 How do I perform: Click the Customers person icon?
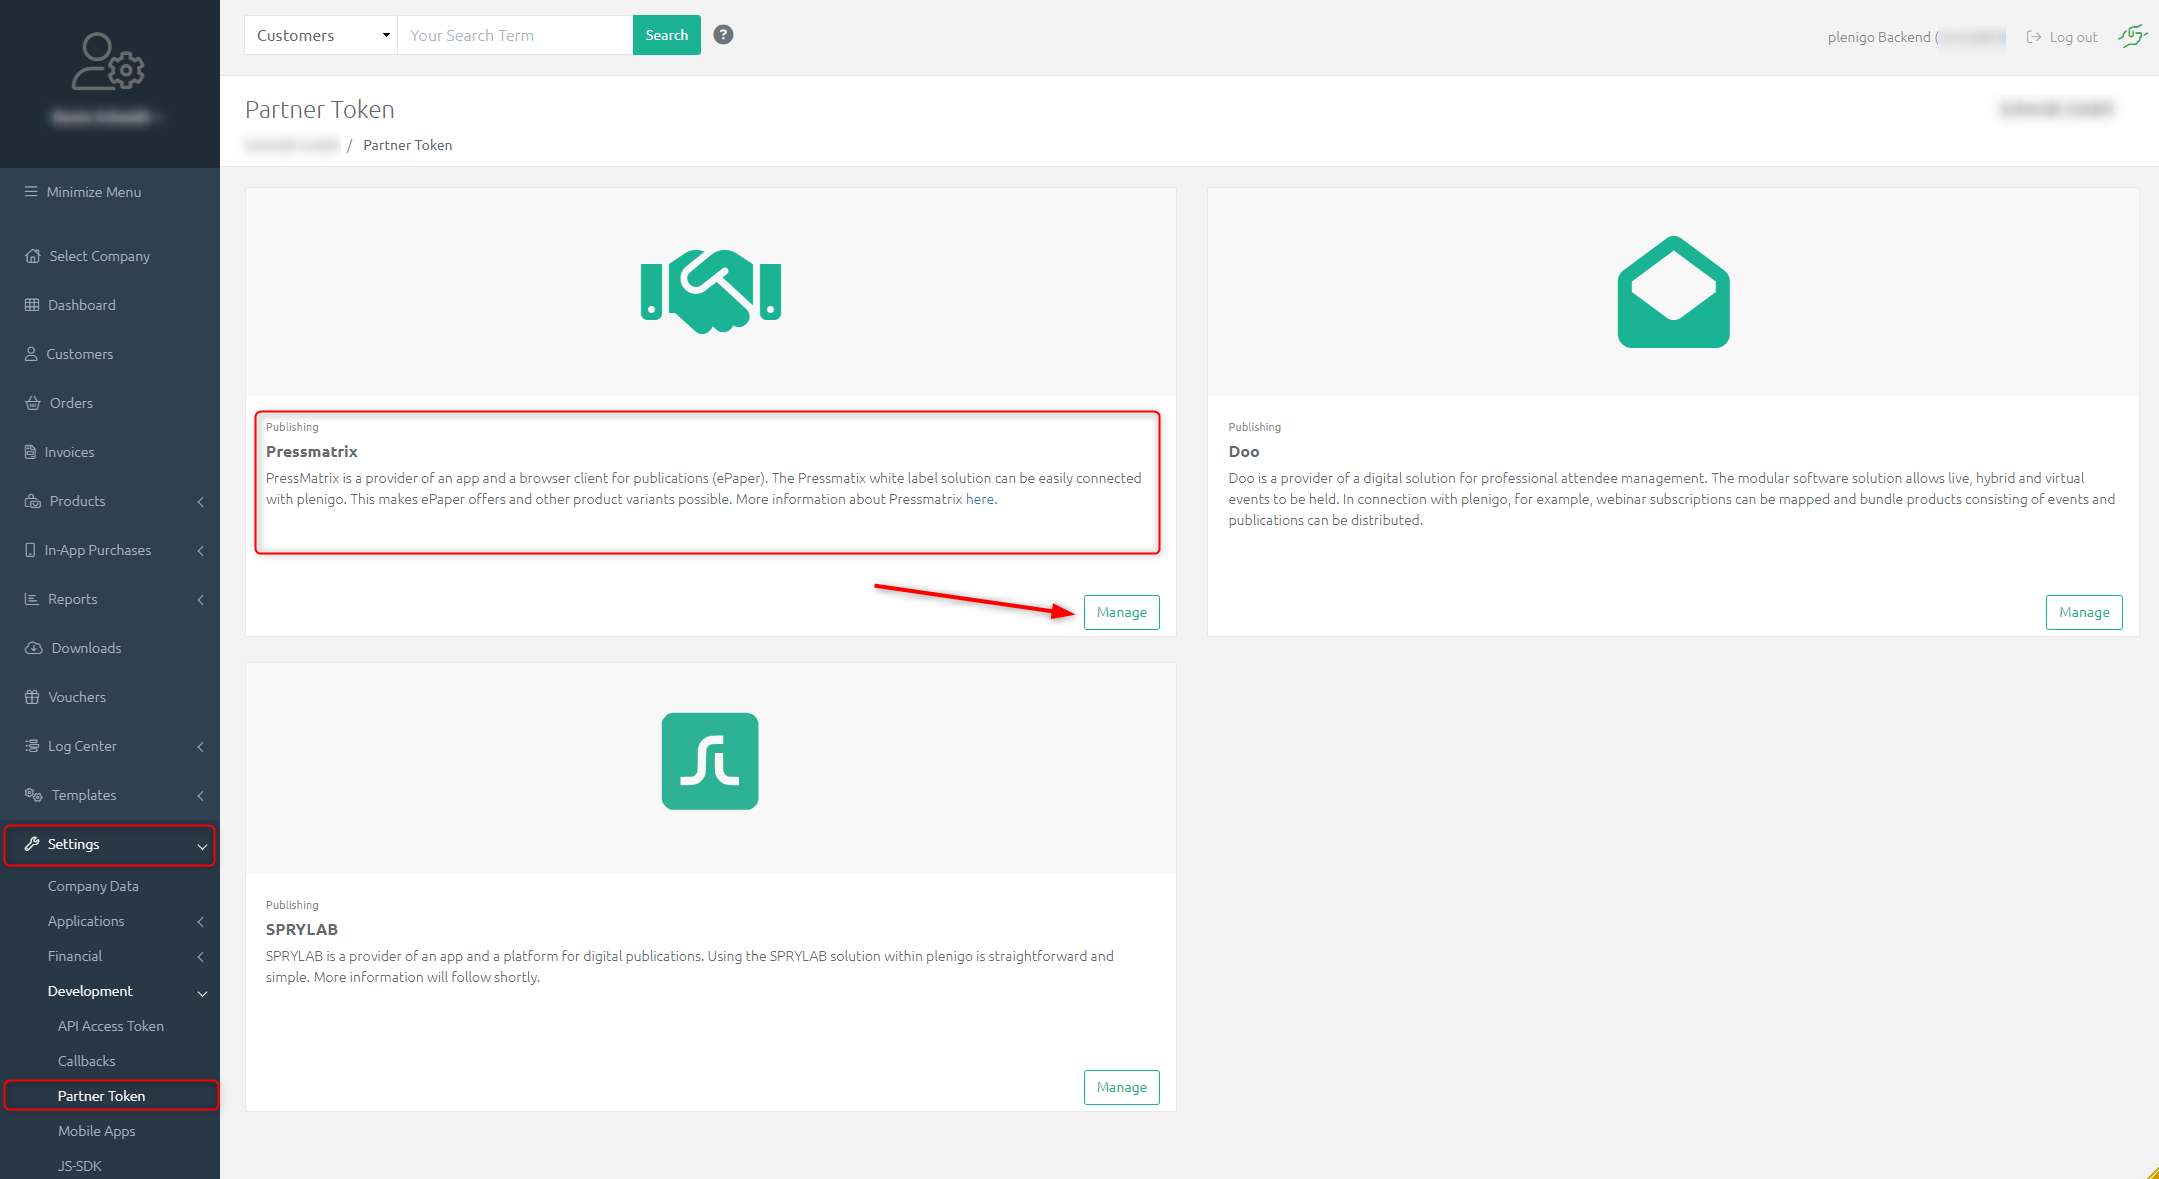(x=31, y=354)
